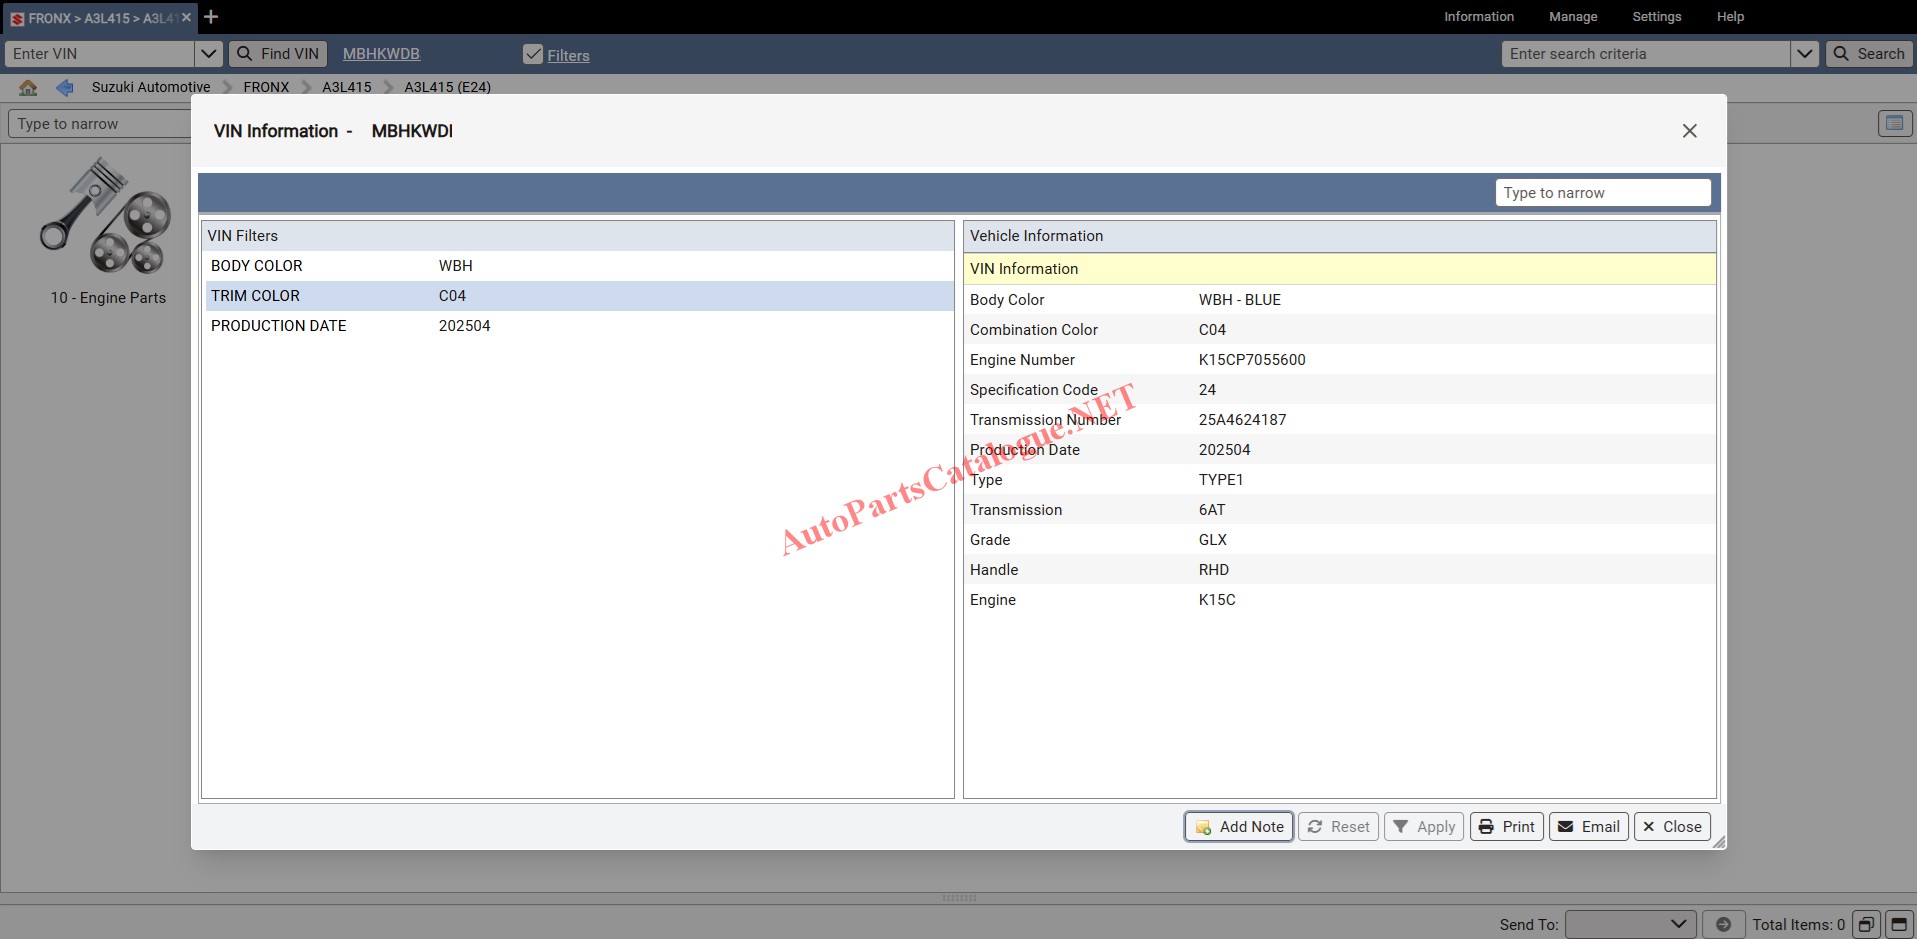
Task: Close the VIN Information dialog with X
Action: pyautogui.click(x=1689, y=131)
